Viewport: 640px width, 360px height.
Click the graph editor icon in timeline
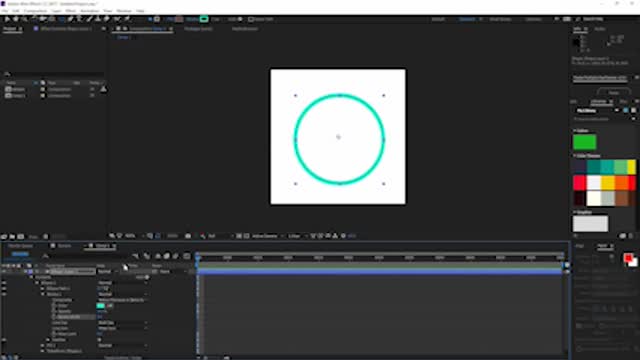click(x=187, y=256)
